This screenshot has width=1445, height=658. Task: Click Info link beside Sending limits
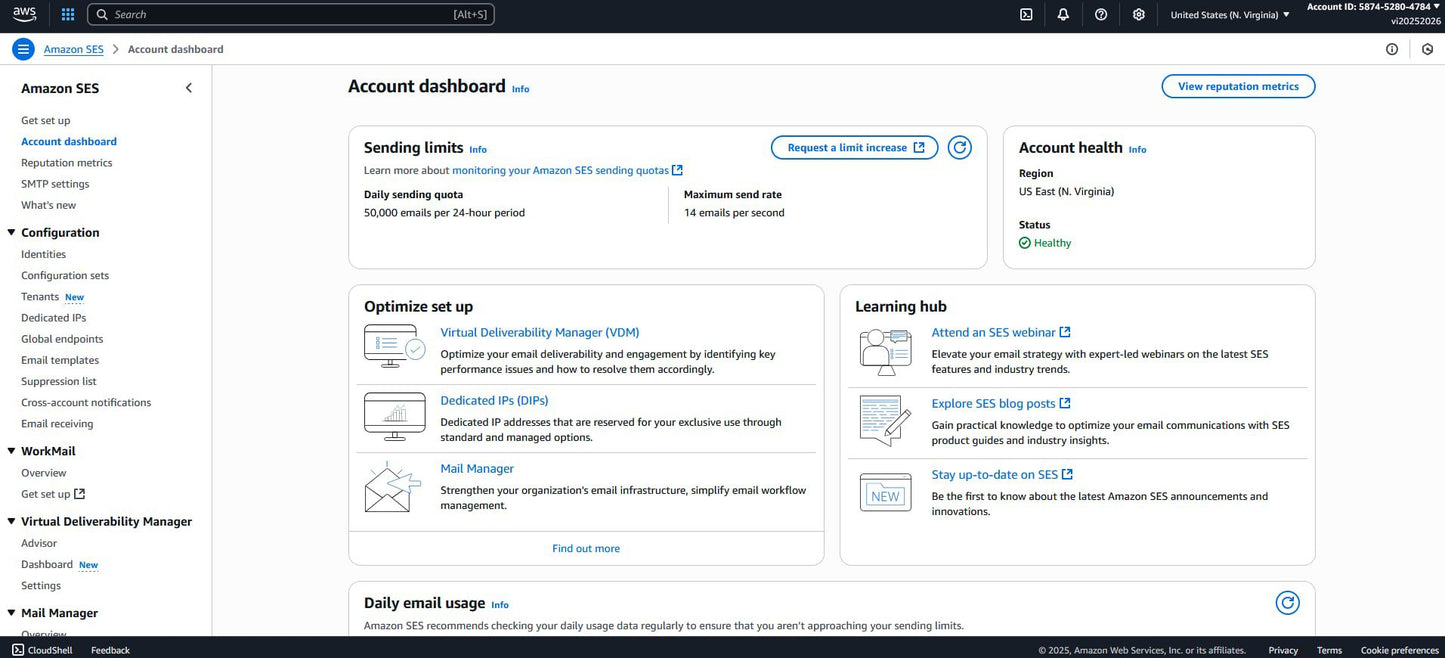tap(478, 150)
